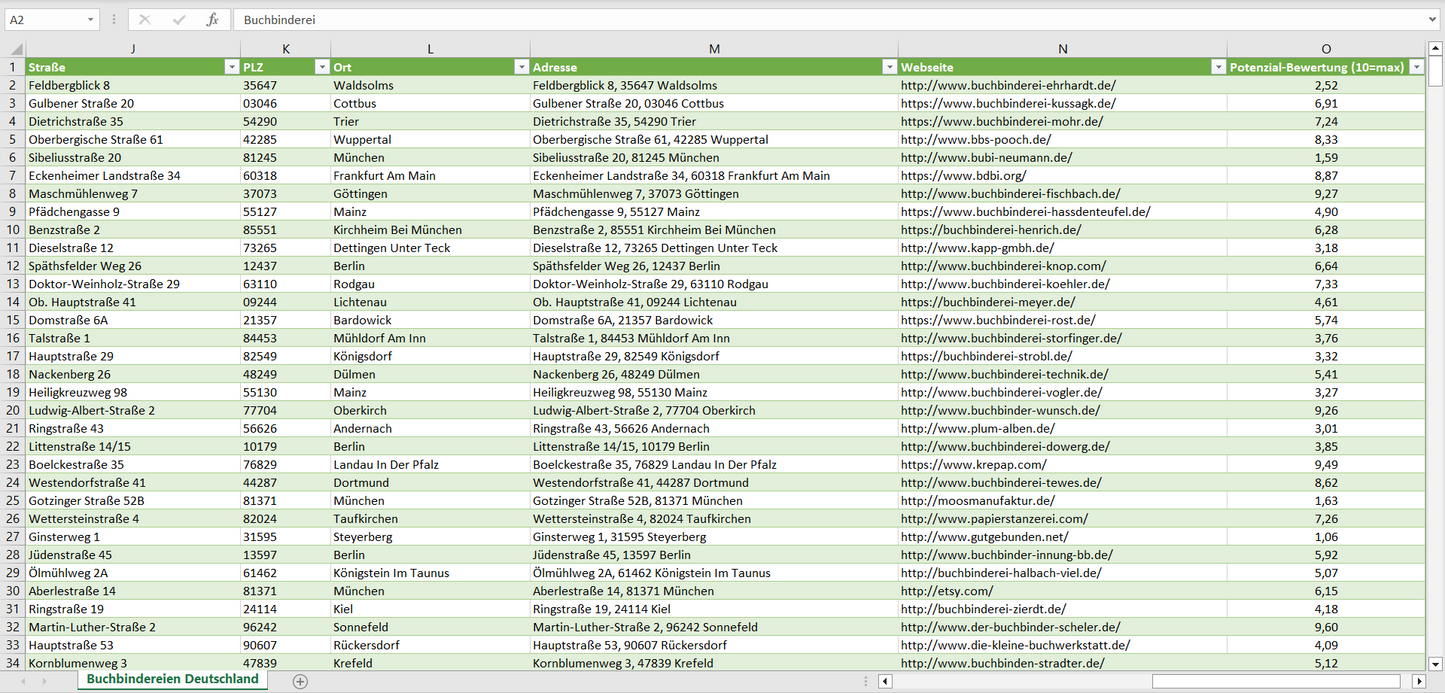Click the vertical scroll down arrow

pos(1436,662)
